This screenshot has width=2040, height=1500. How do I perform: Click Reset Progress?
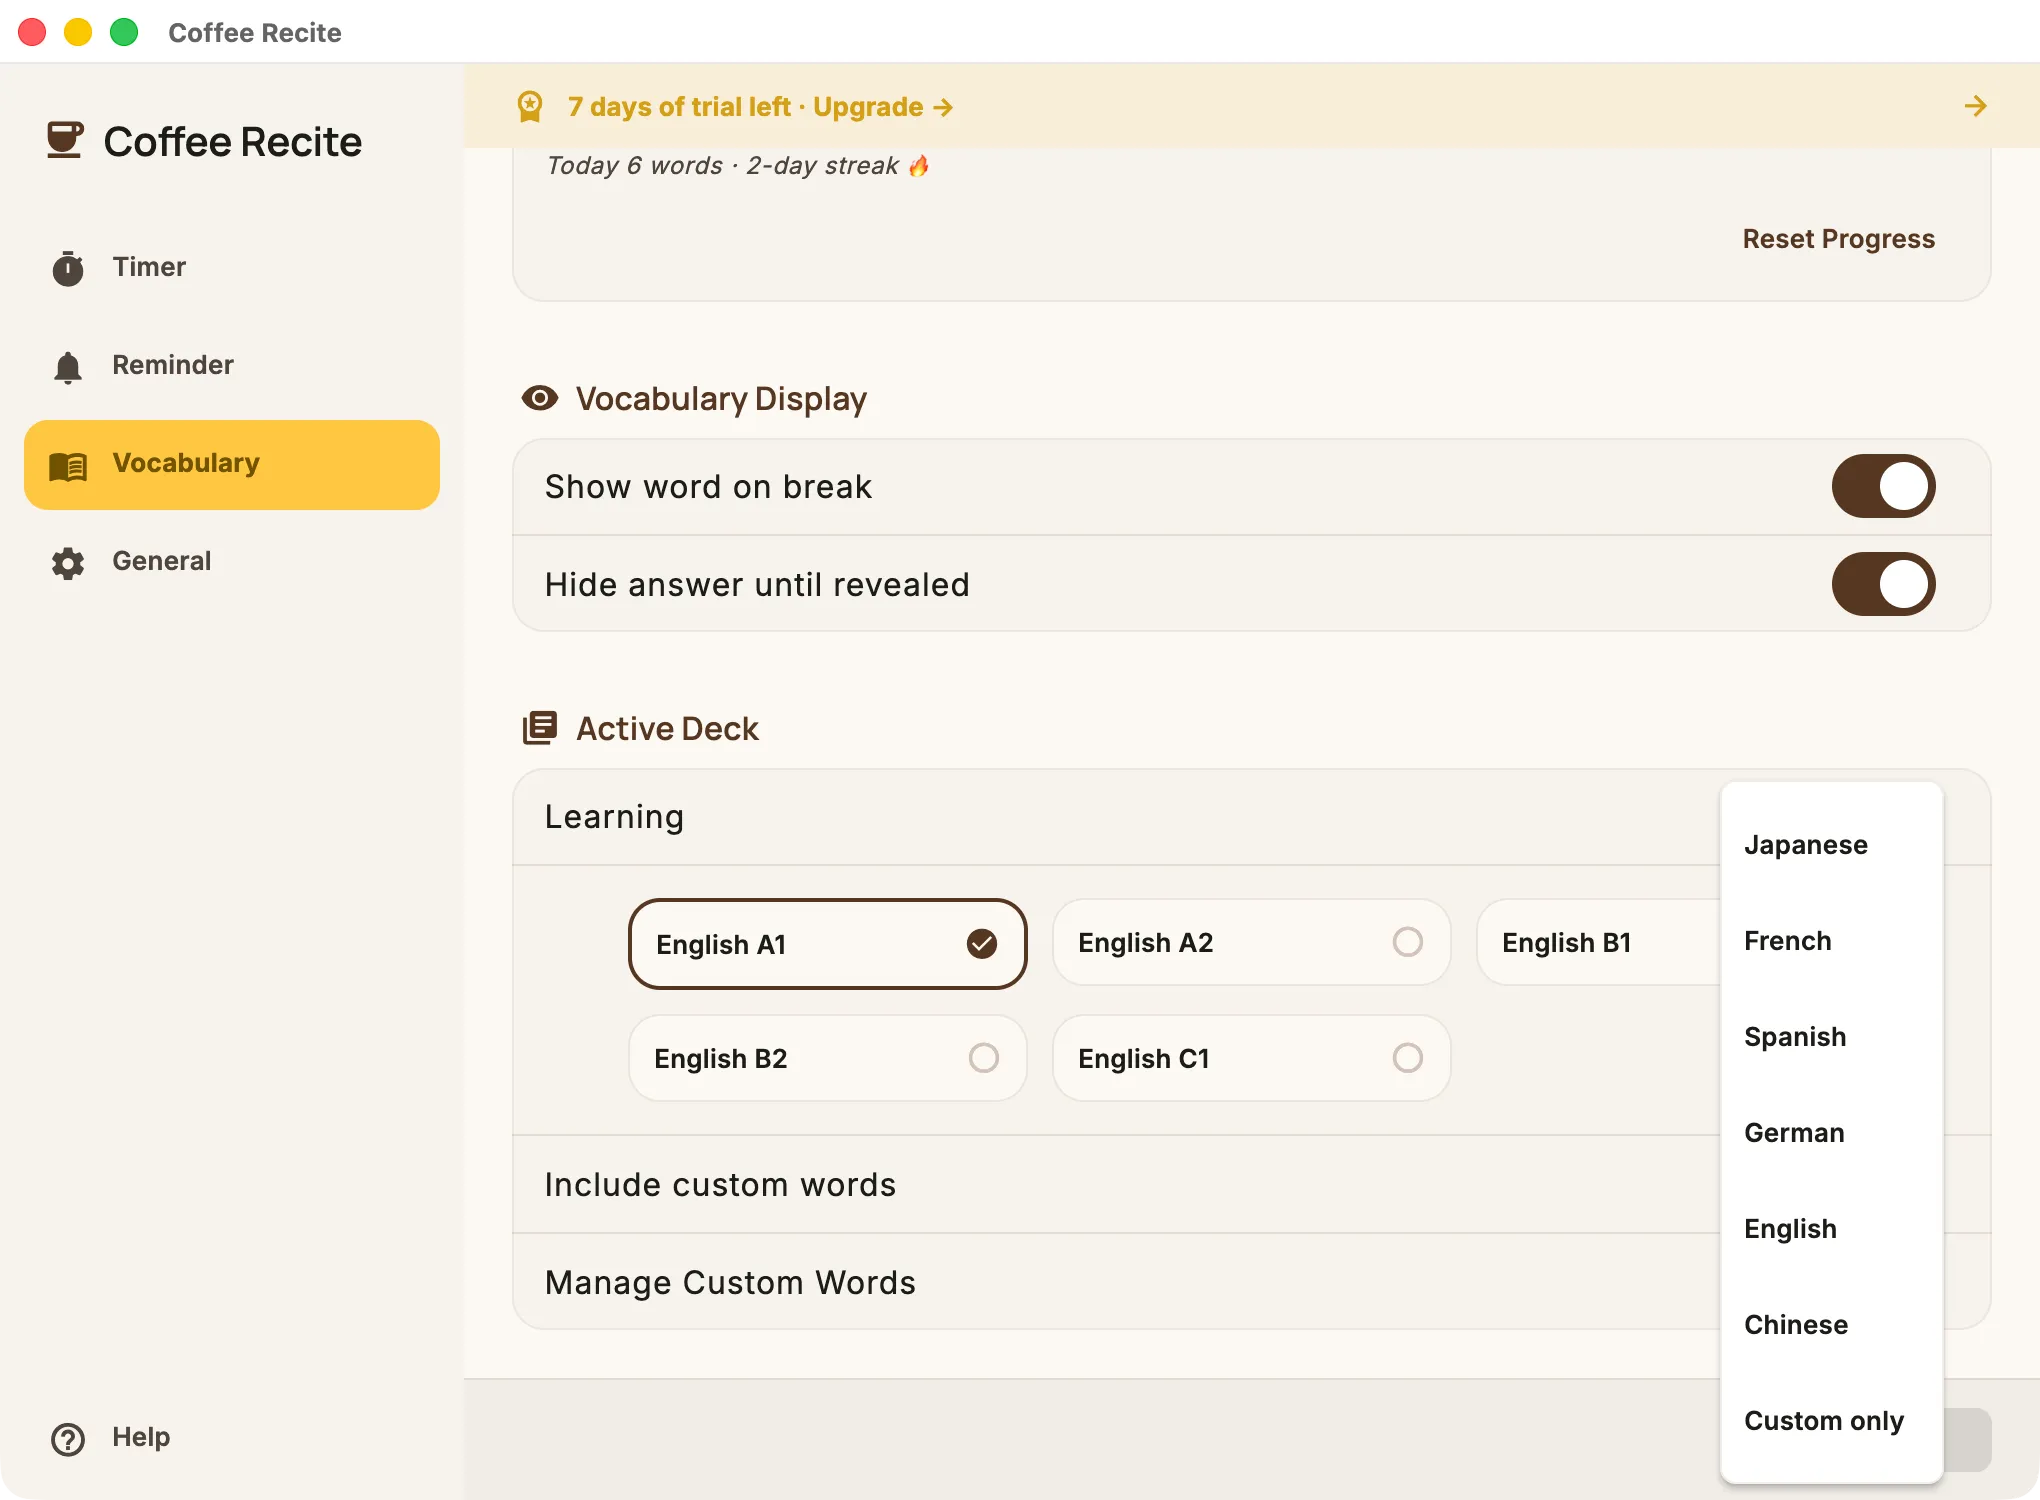[1838, 239]
